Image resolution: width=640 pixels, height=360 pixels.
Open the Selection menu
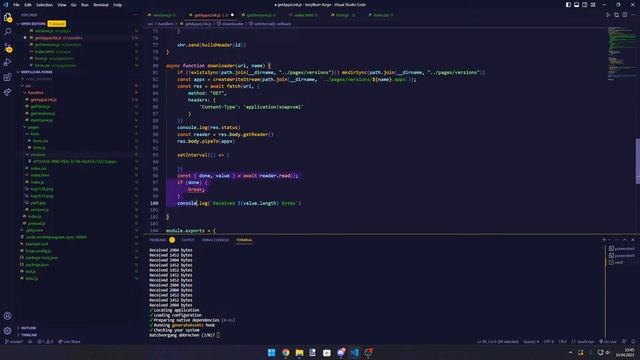point(44,5)
